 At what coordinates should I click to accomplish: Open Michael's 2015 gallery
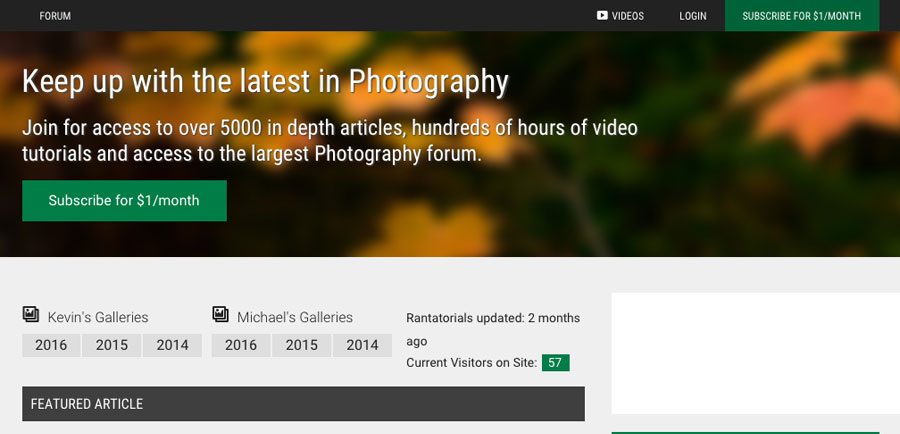301,345
